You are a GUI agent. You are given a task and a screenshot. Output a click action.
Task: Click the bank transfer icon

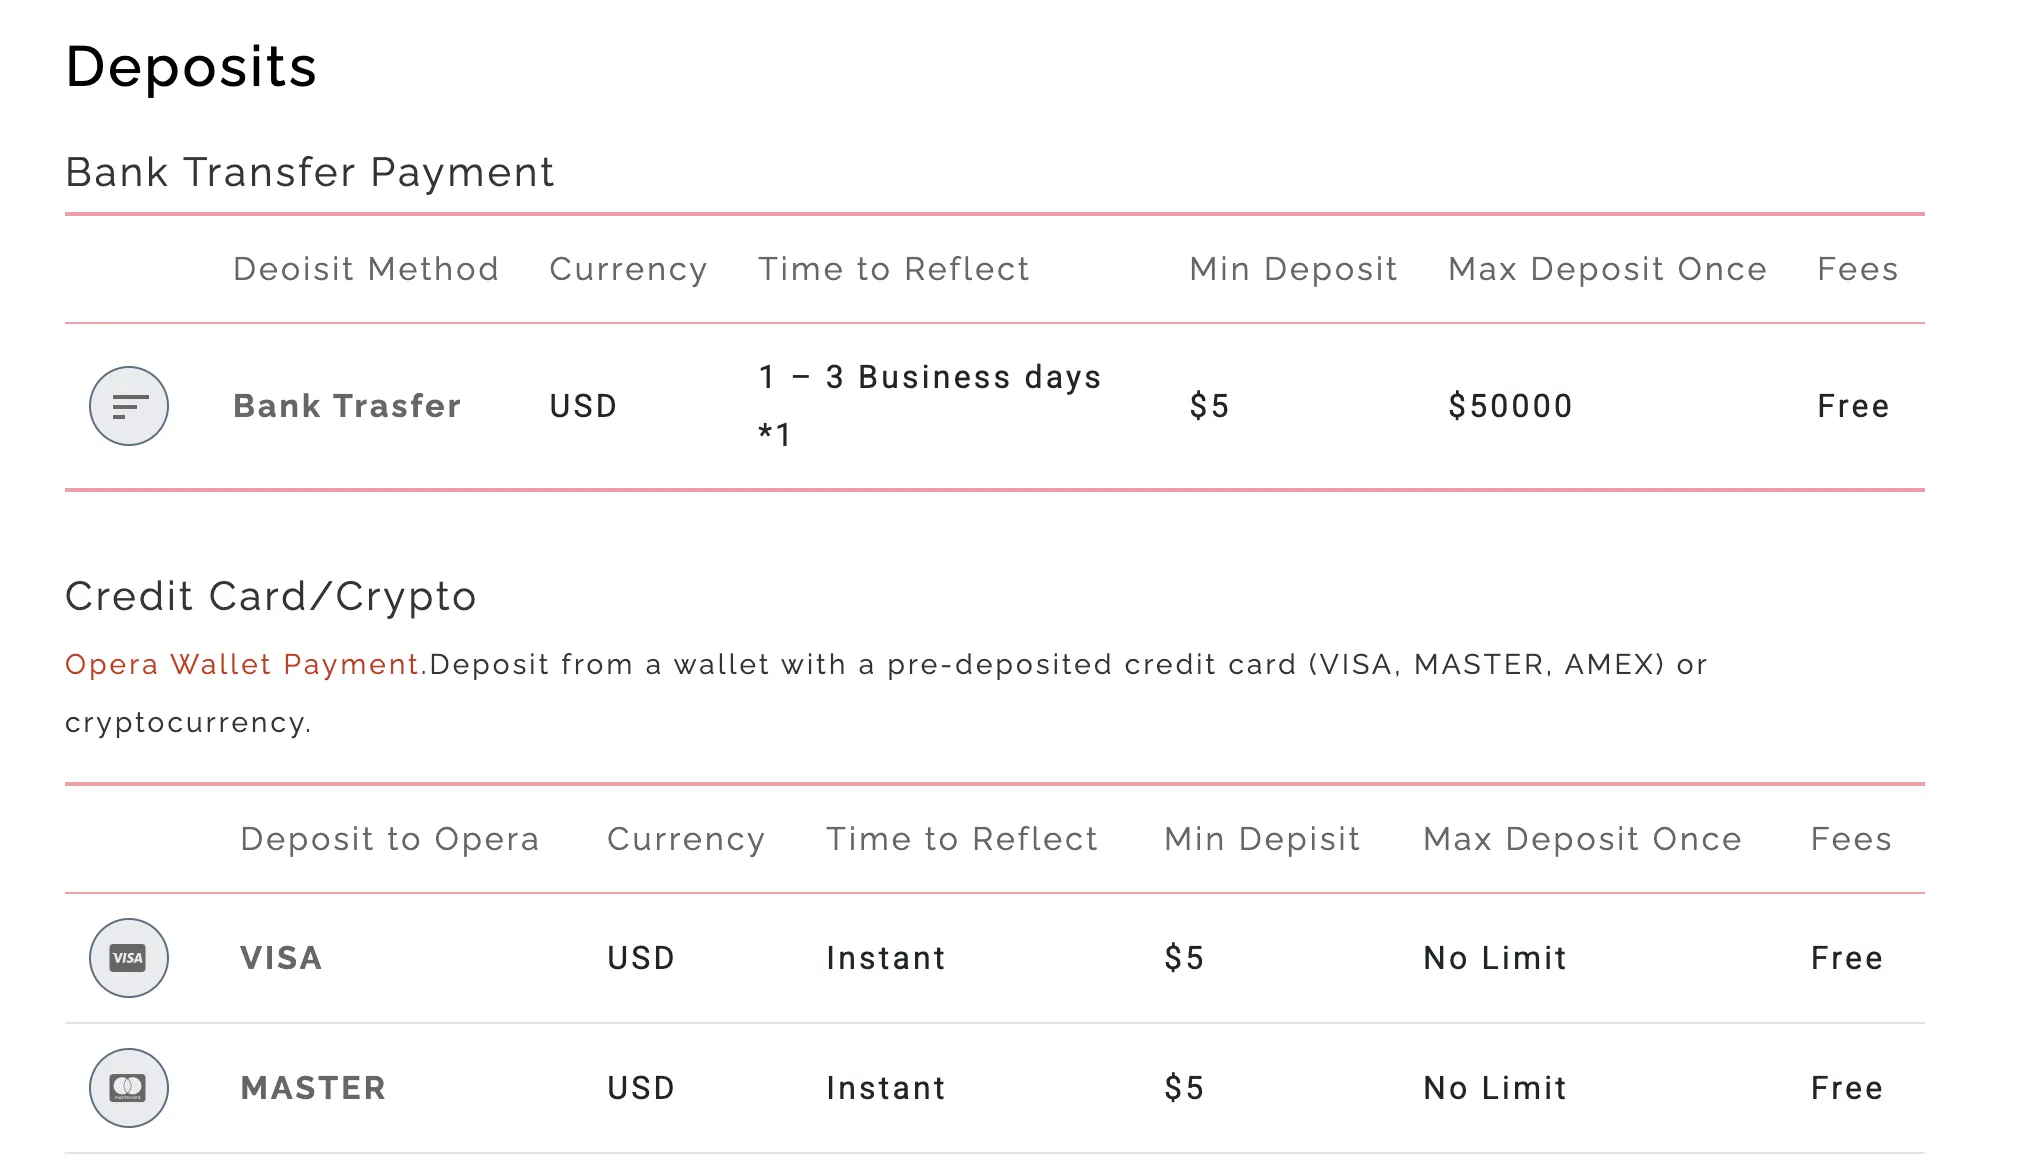coord(129,406)
